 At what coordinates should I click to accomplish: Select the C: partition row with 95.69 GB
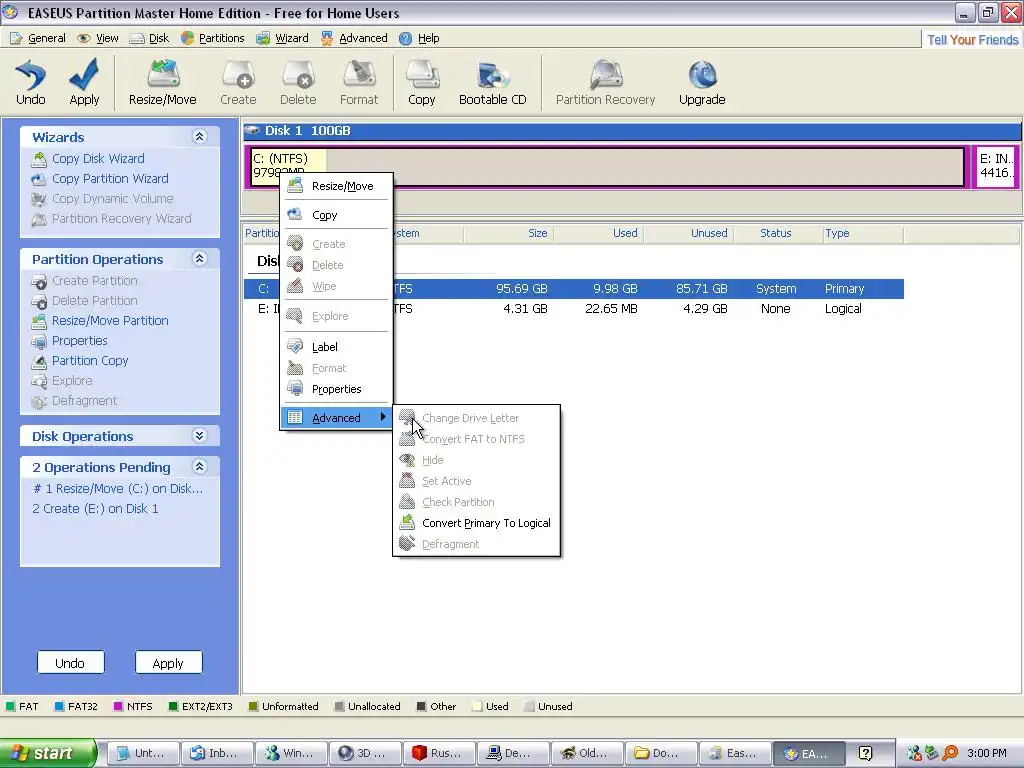tap(573, 289)
